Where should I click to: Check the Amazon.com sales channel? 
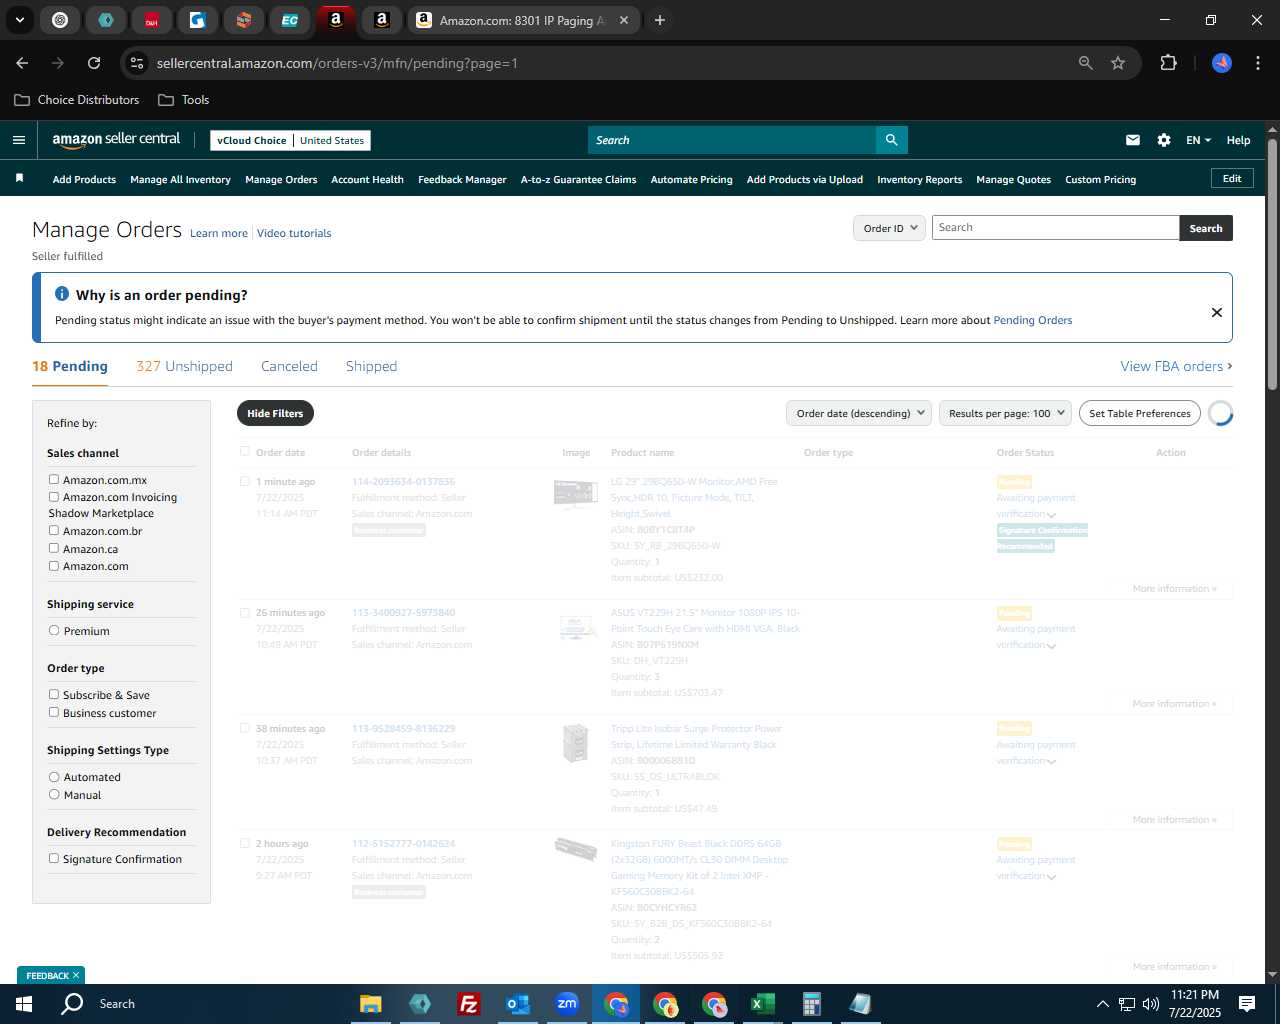54,566
